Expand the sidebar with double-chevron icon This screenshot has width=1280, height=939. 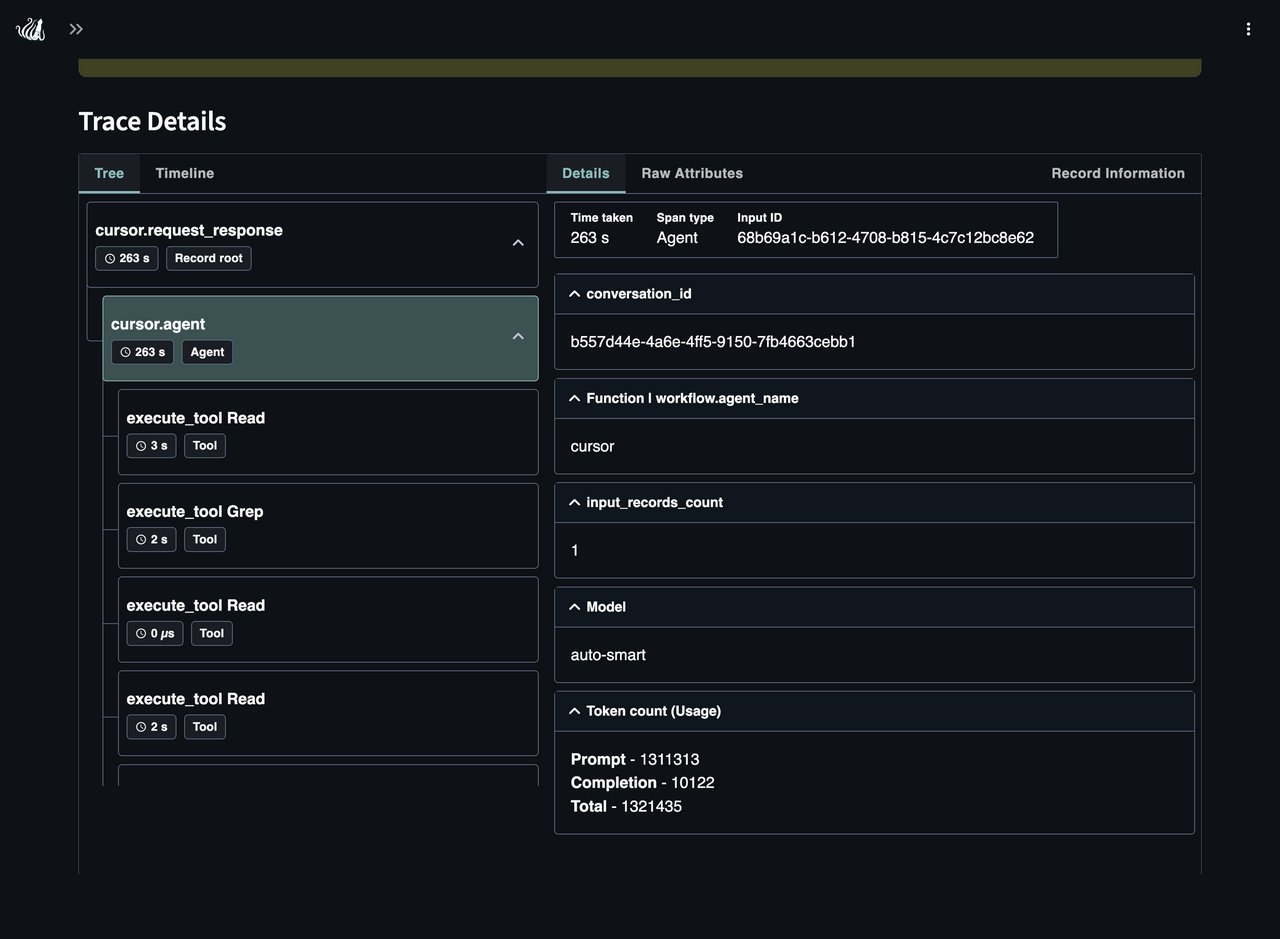click(x=76, y=29)
